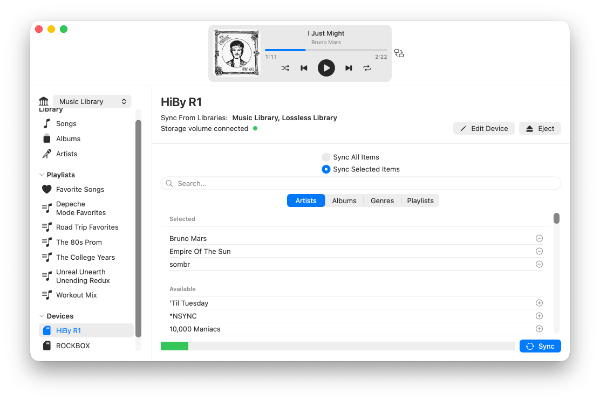
Task: Play the current song
Action: coord(326,68)
